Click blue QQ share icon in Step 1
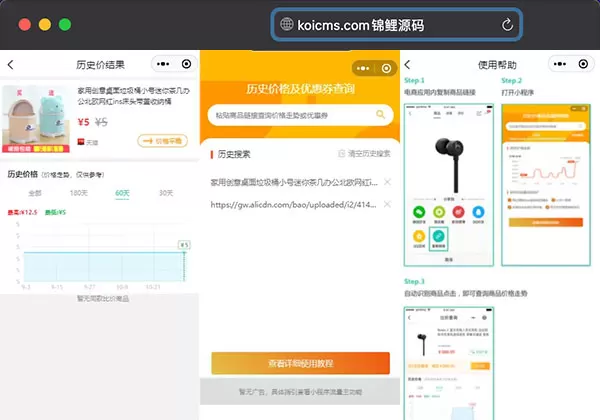 pyautogui.click(x=478, y=212)
